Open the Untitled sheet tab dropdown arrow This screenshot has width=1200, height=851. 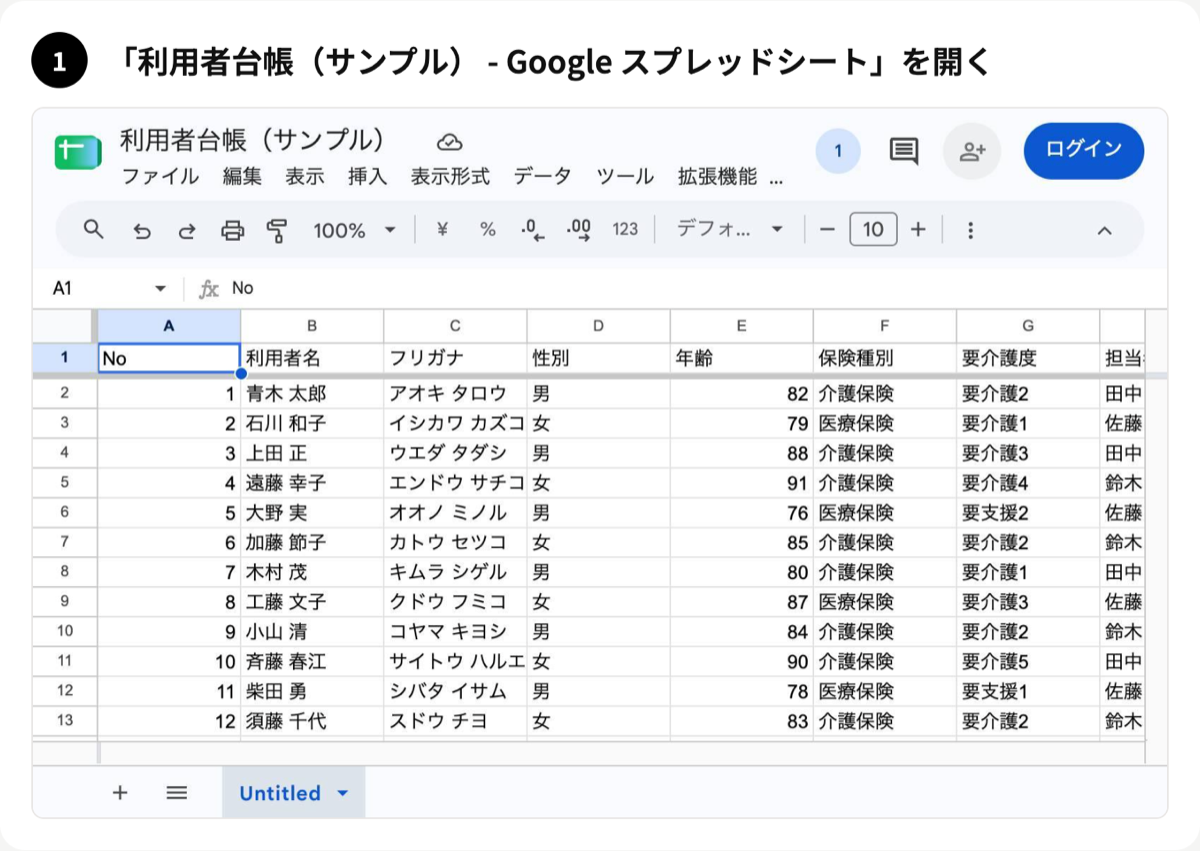[343, 794]
